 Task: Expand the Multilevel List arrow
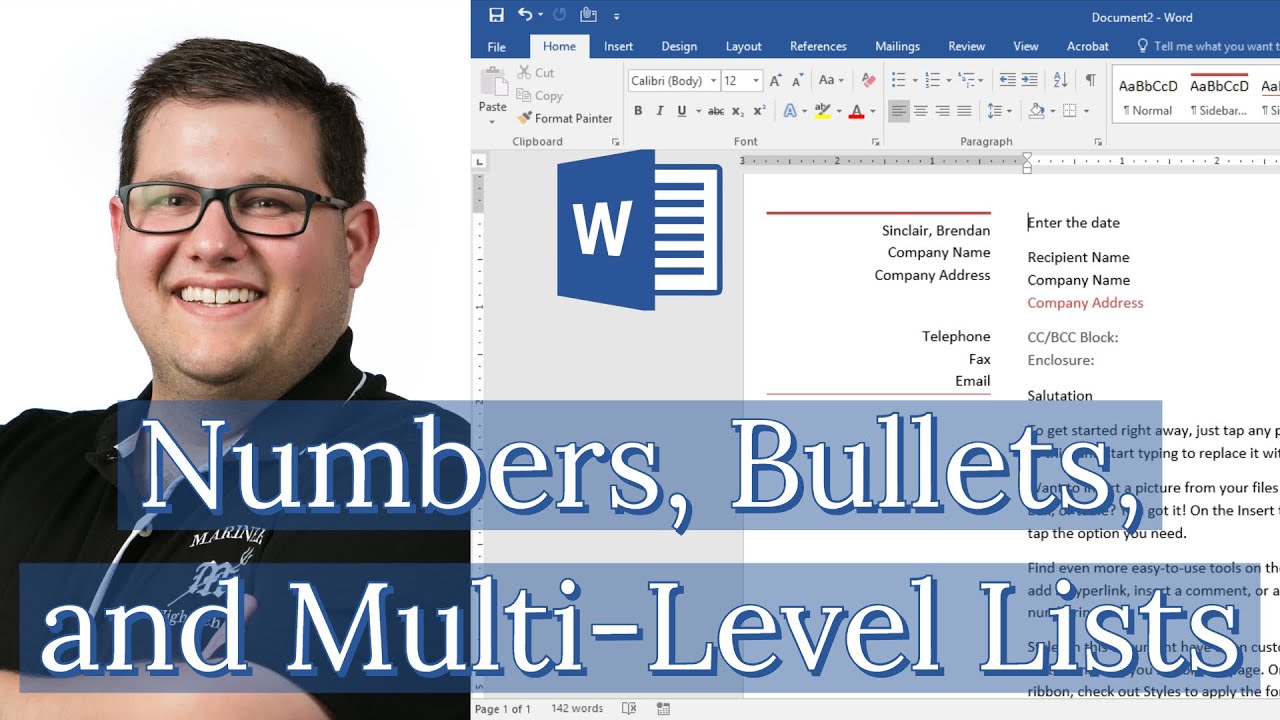click(980, 81)
